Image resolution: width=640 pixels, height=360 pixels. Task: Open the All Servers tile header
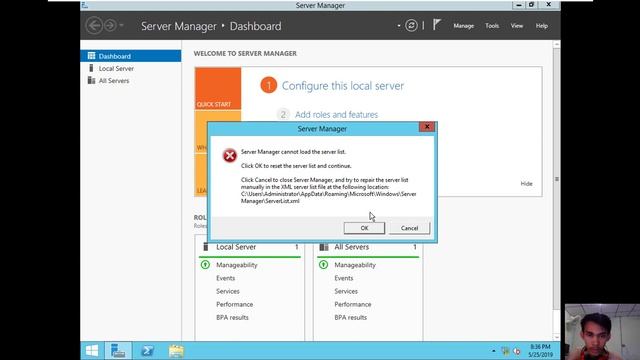(351, 247)
